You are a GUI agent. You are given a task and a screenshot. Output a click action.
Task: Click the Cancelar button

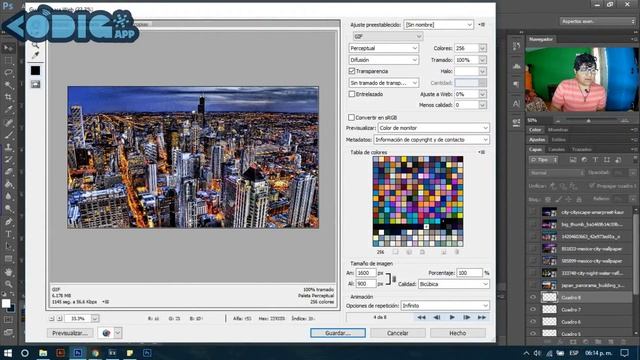pos(398,333)
